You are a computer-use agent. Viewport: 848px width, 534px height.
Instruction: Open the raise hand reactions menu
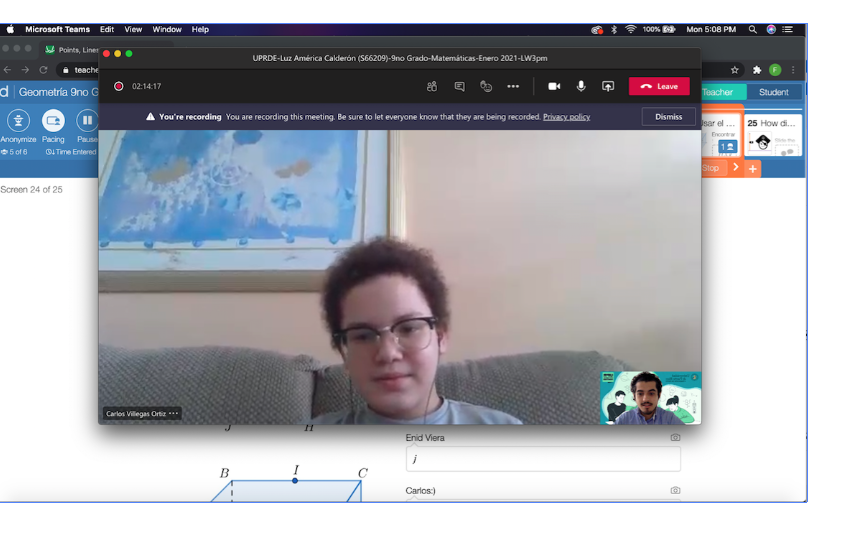coord(486,87)
